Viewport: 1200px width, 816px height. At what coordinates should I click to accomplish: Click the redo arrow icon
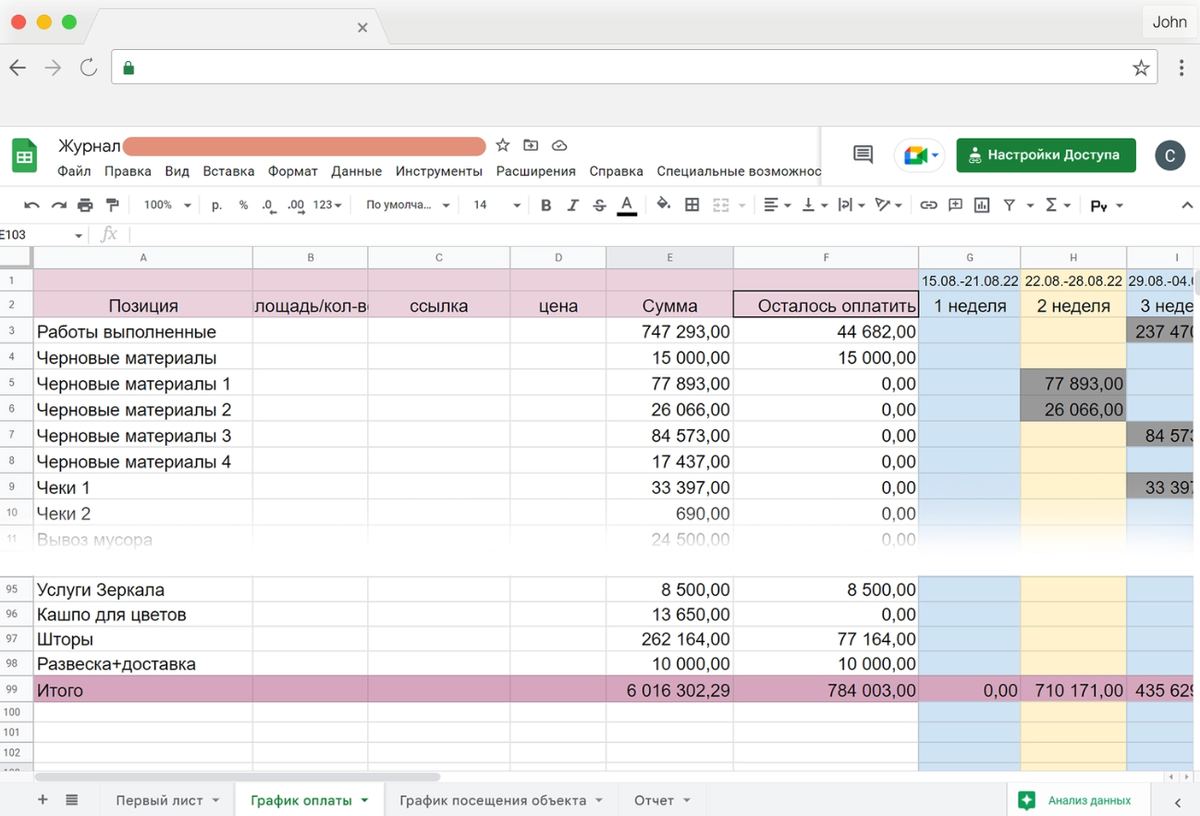(59, 205)
